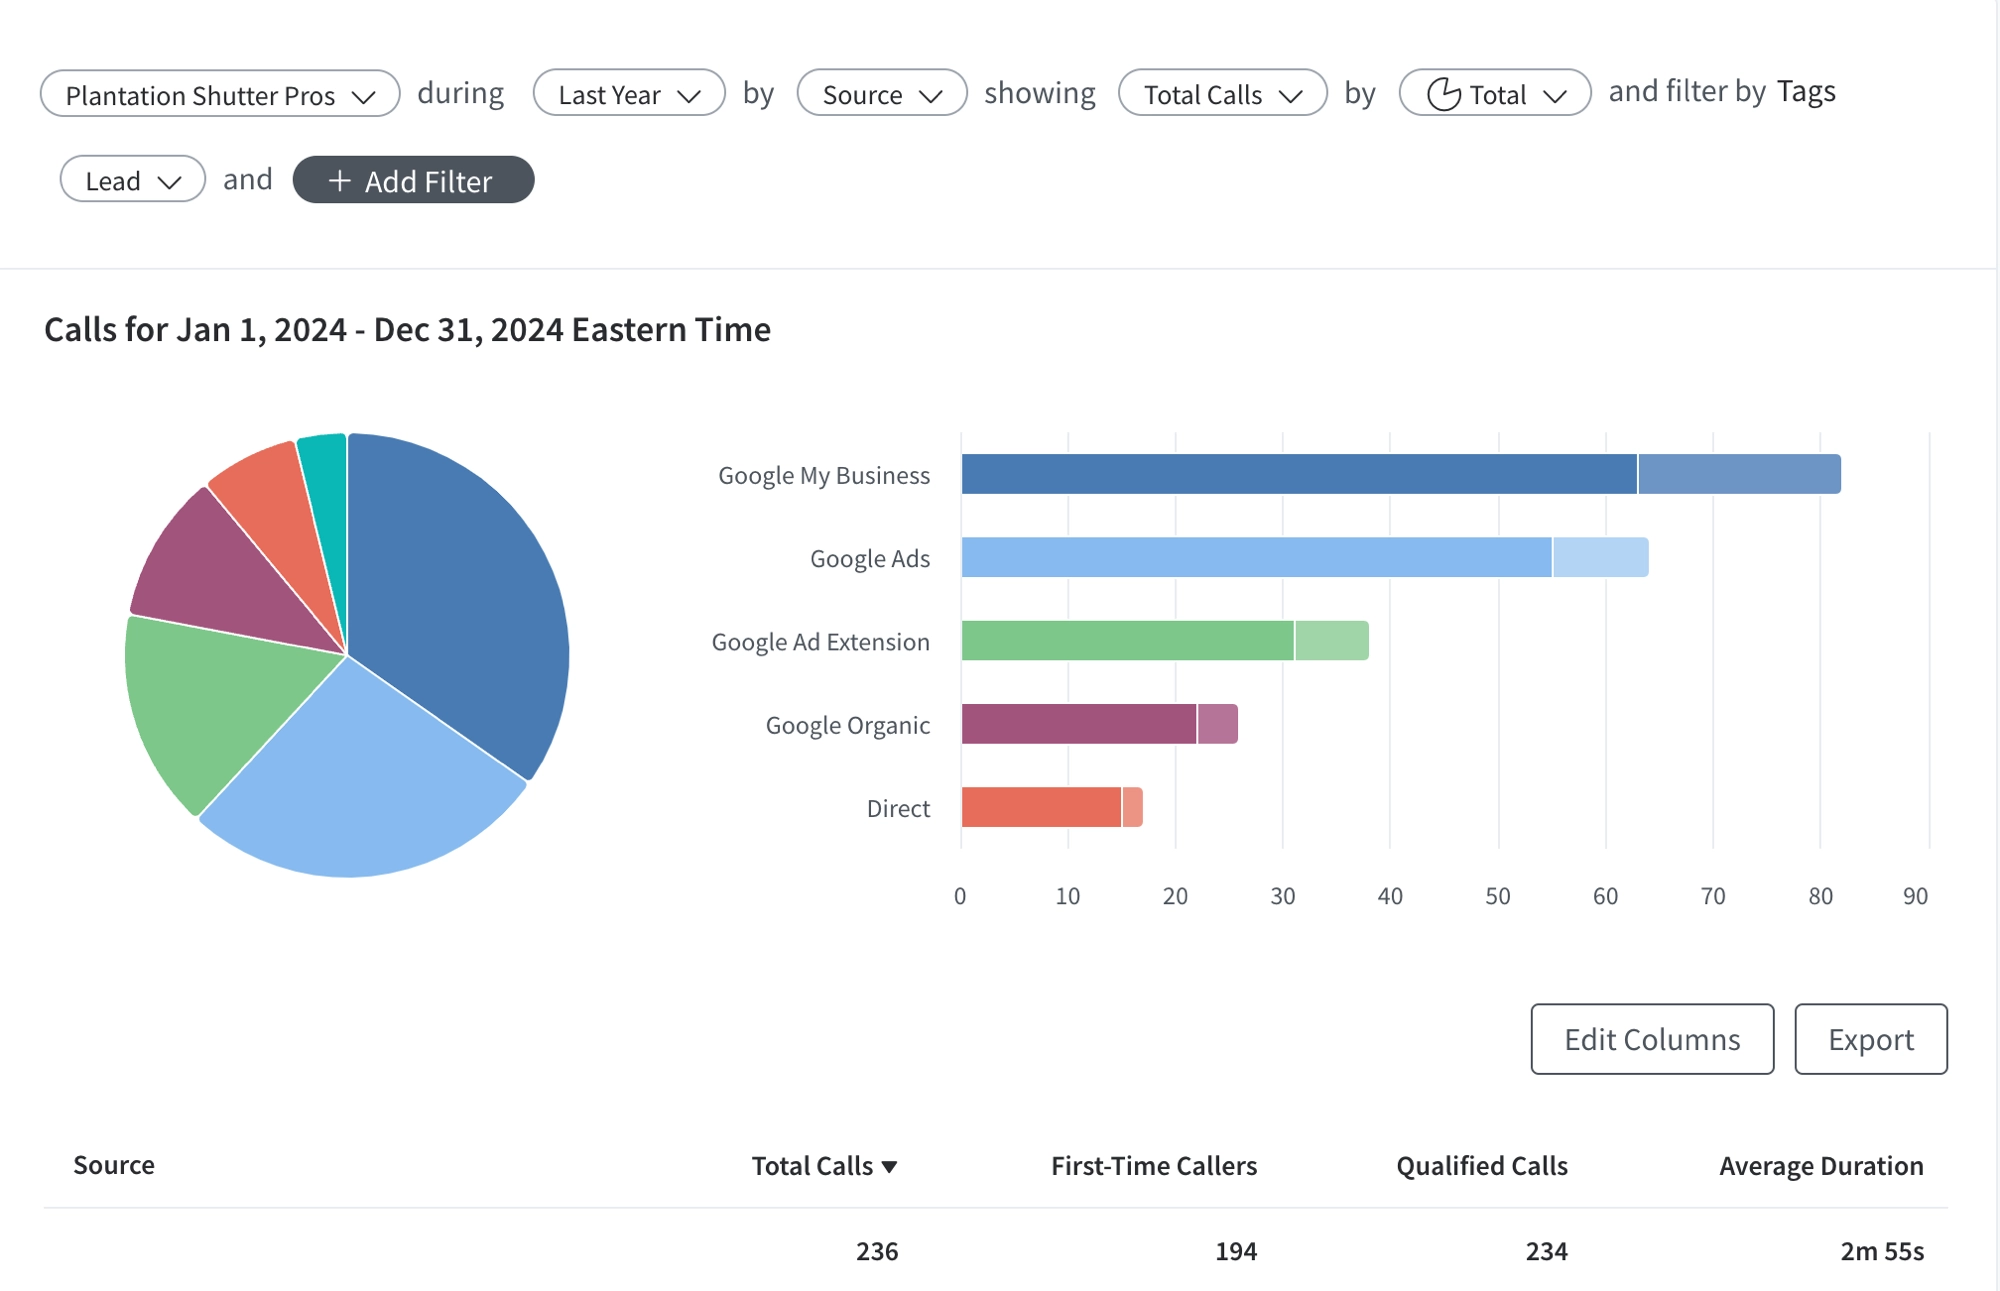The width and height of the screenshot is (2000, 1291).
Task: Click the red Direct bar
Action: [1040, 807]
